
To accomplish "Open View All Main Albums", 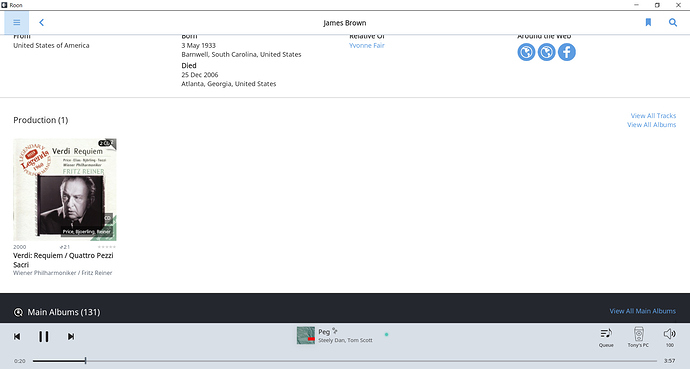I will click(642, 311).
